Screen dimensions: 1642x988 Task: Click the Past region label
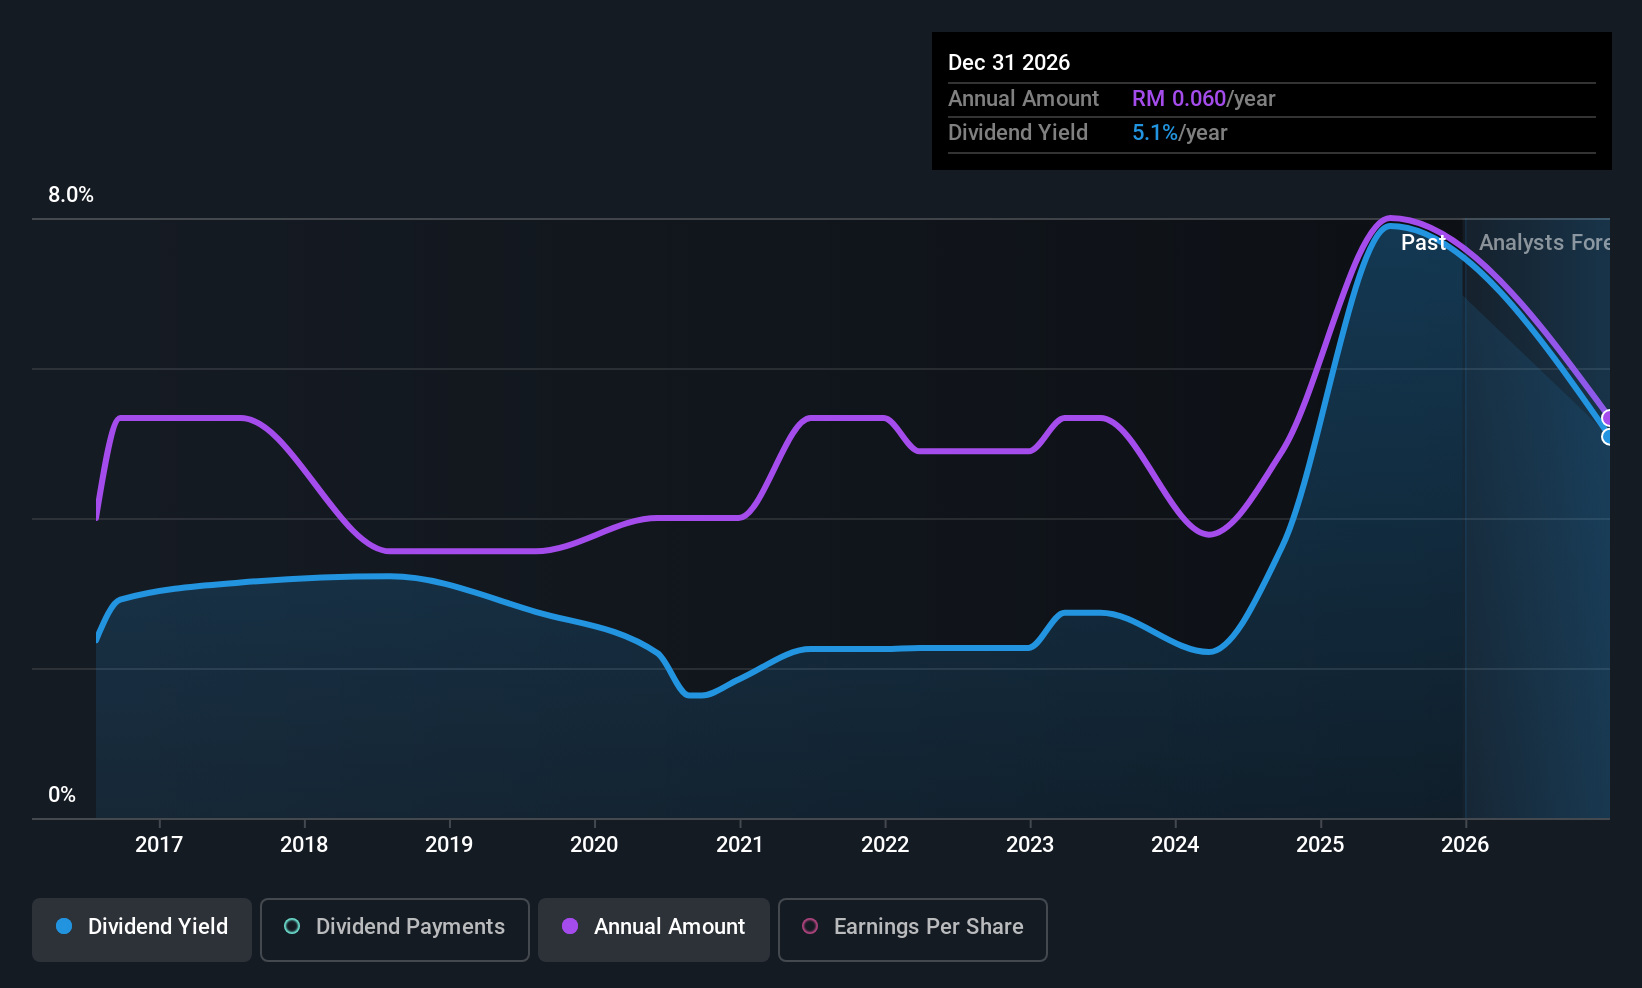(x=1423, y=242)
